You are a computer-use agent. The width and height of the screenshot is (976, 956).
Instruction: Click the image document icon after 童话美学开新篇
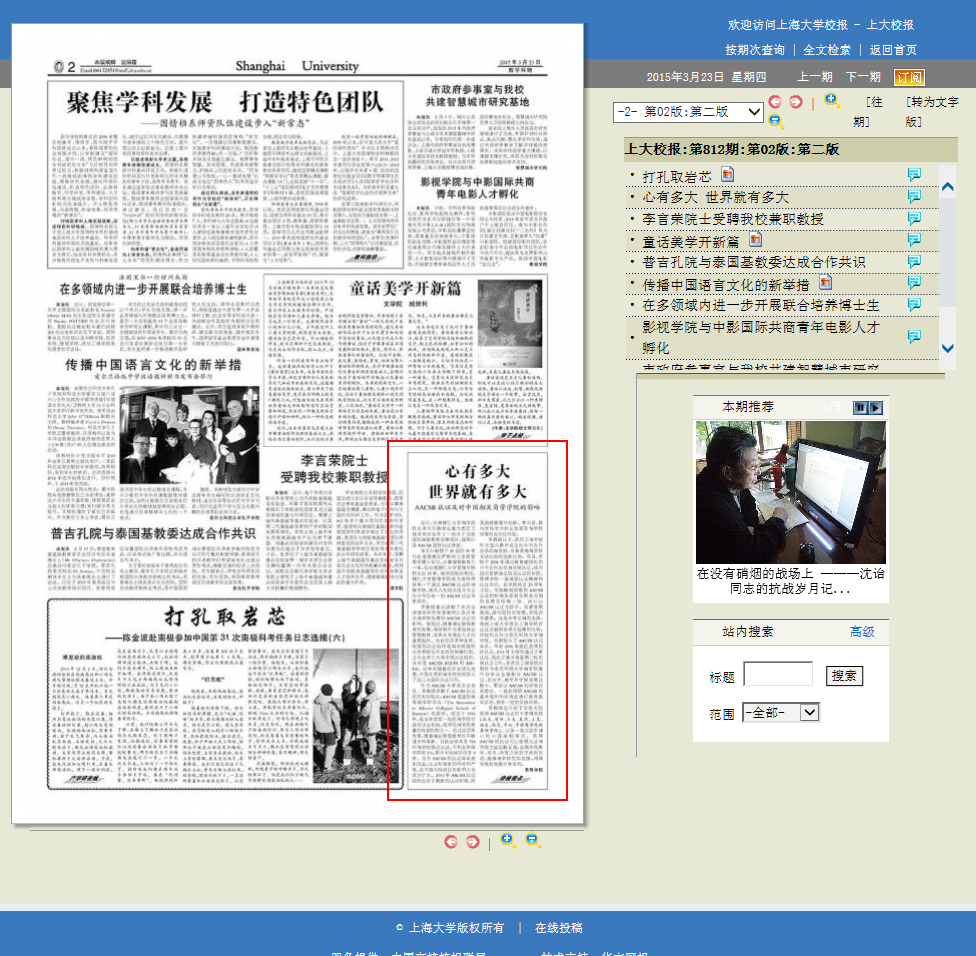pyautogui.click(x=756, y=240)
